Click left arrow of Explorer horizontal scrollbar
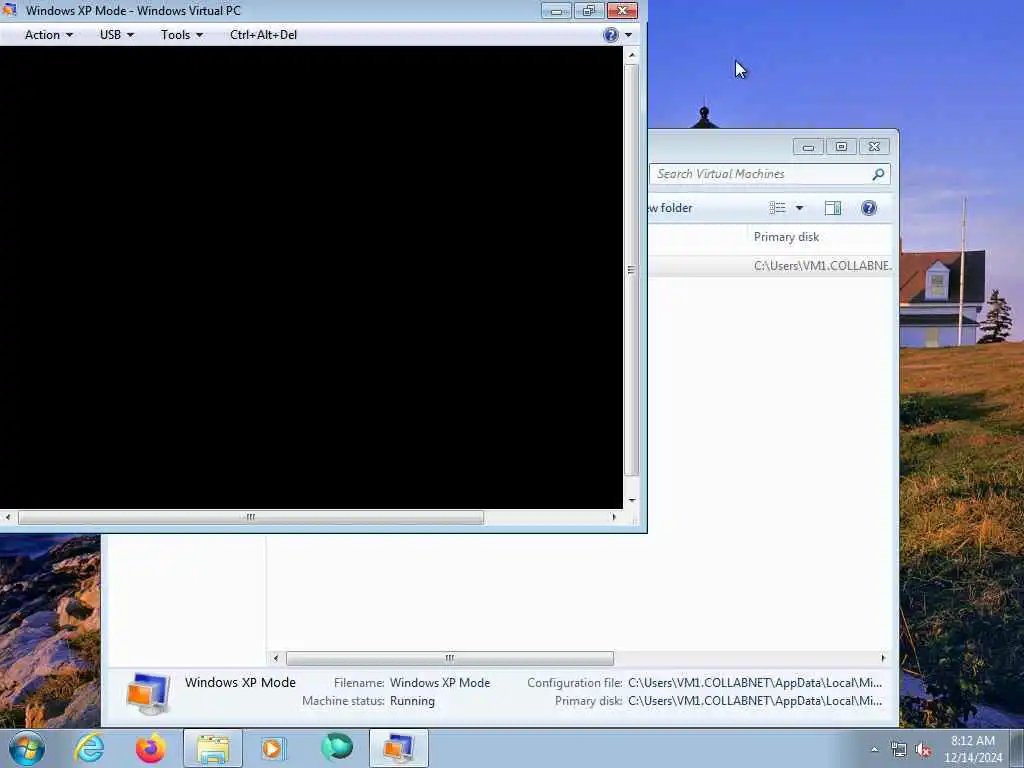Image resolution: width=1024 pixels, height=768 pixels. pos(276,658)
